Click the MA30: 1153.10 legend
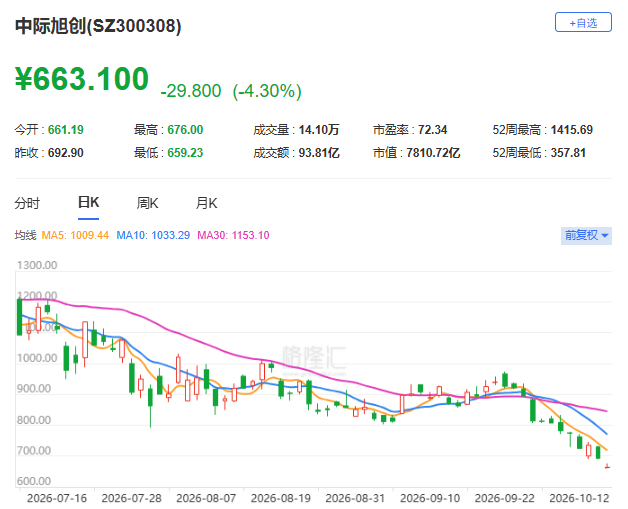 (233, 235)
